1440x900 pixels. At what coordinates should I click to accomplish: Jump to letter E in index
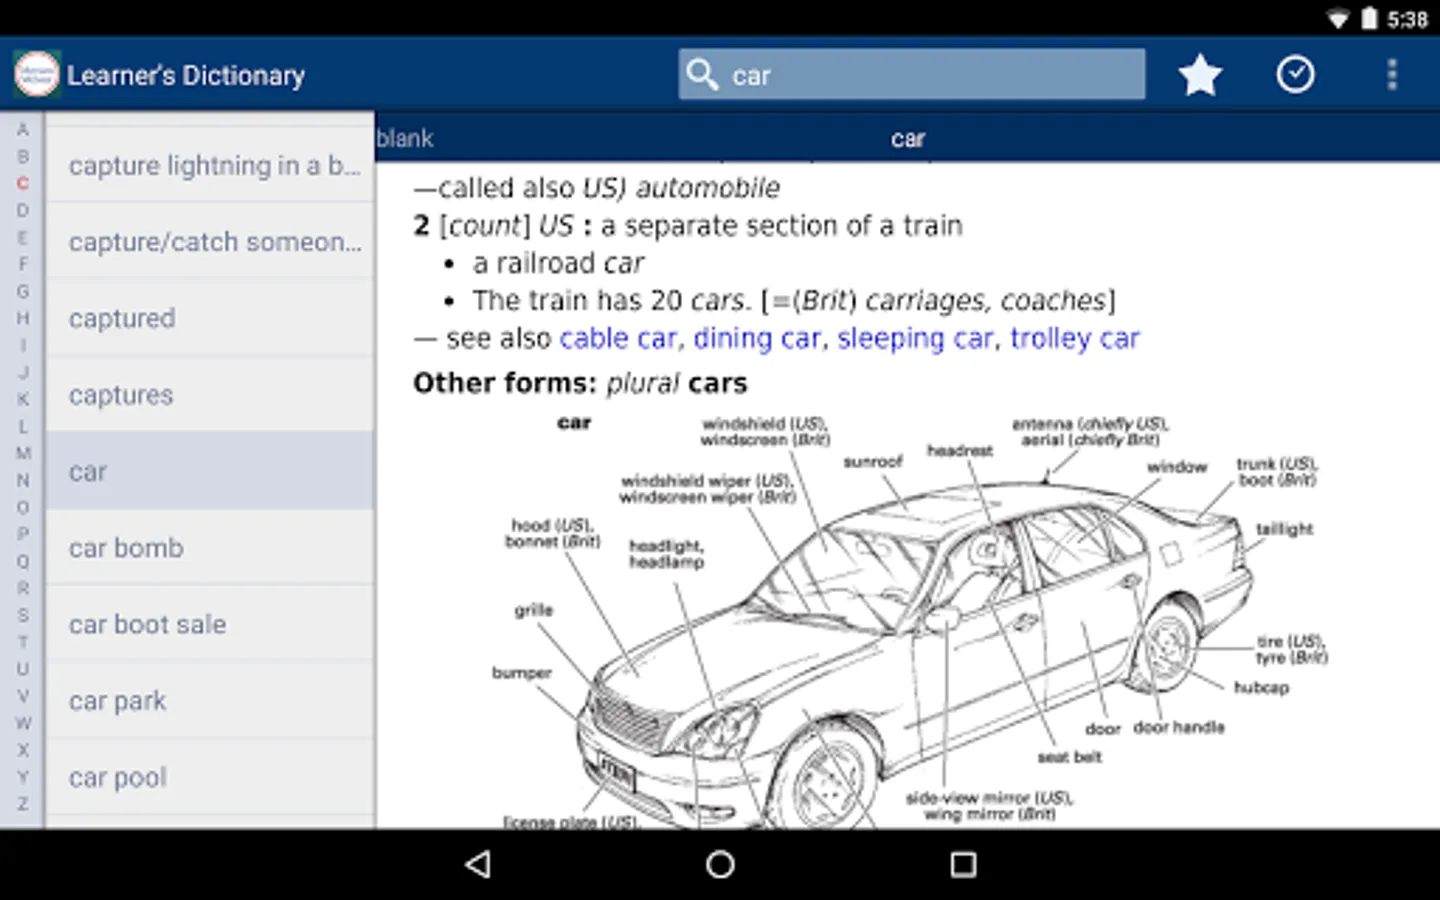click(22, 237)
